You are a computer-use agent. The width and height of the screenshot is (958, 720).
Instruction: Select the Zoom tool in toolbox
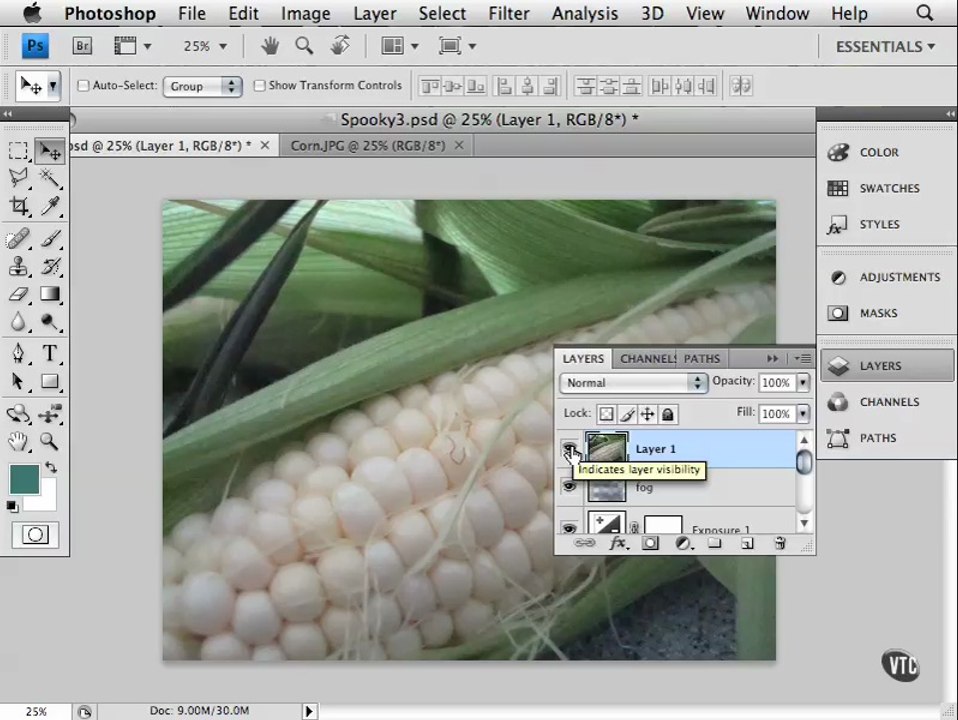point(49,441)
